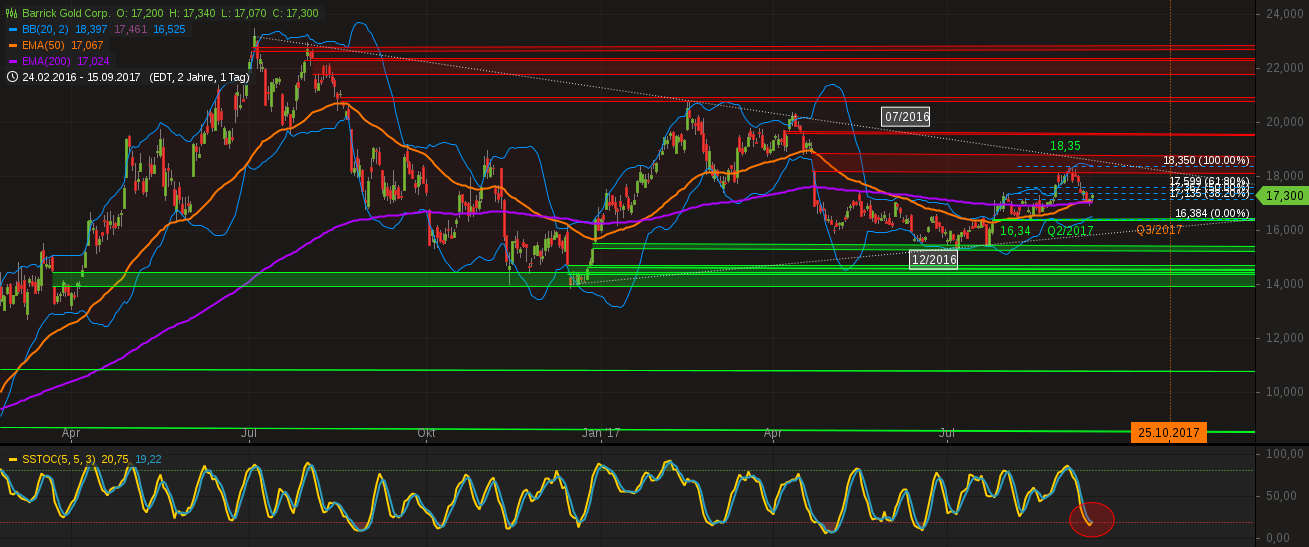Click the 07/2016 annotation box

pyautogui.click(x=906, y=117)
